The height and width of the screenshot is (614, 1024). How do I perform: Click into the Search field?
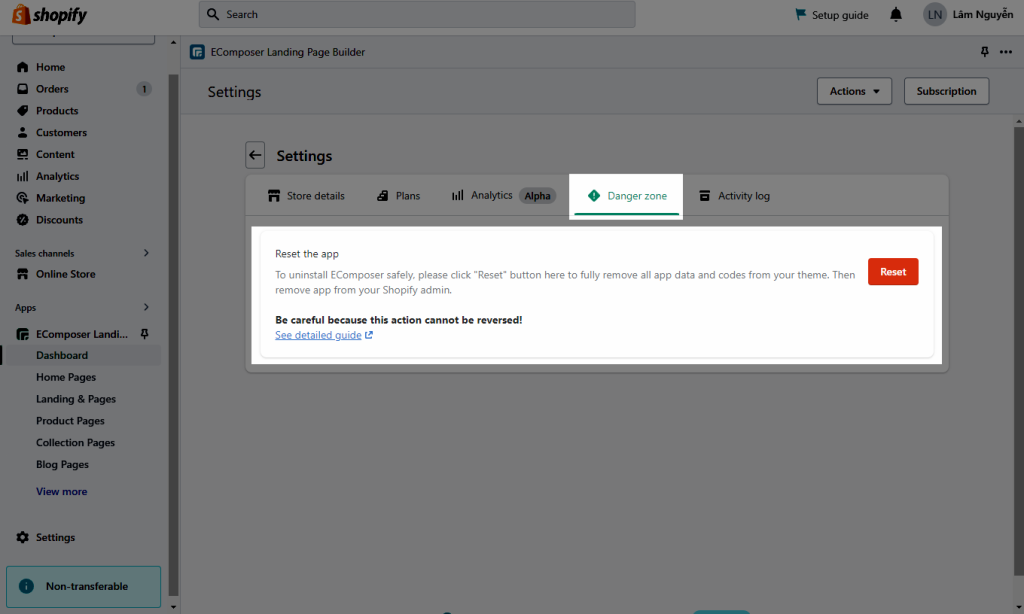pos(417,14)
